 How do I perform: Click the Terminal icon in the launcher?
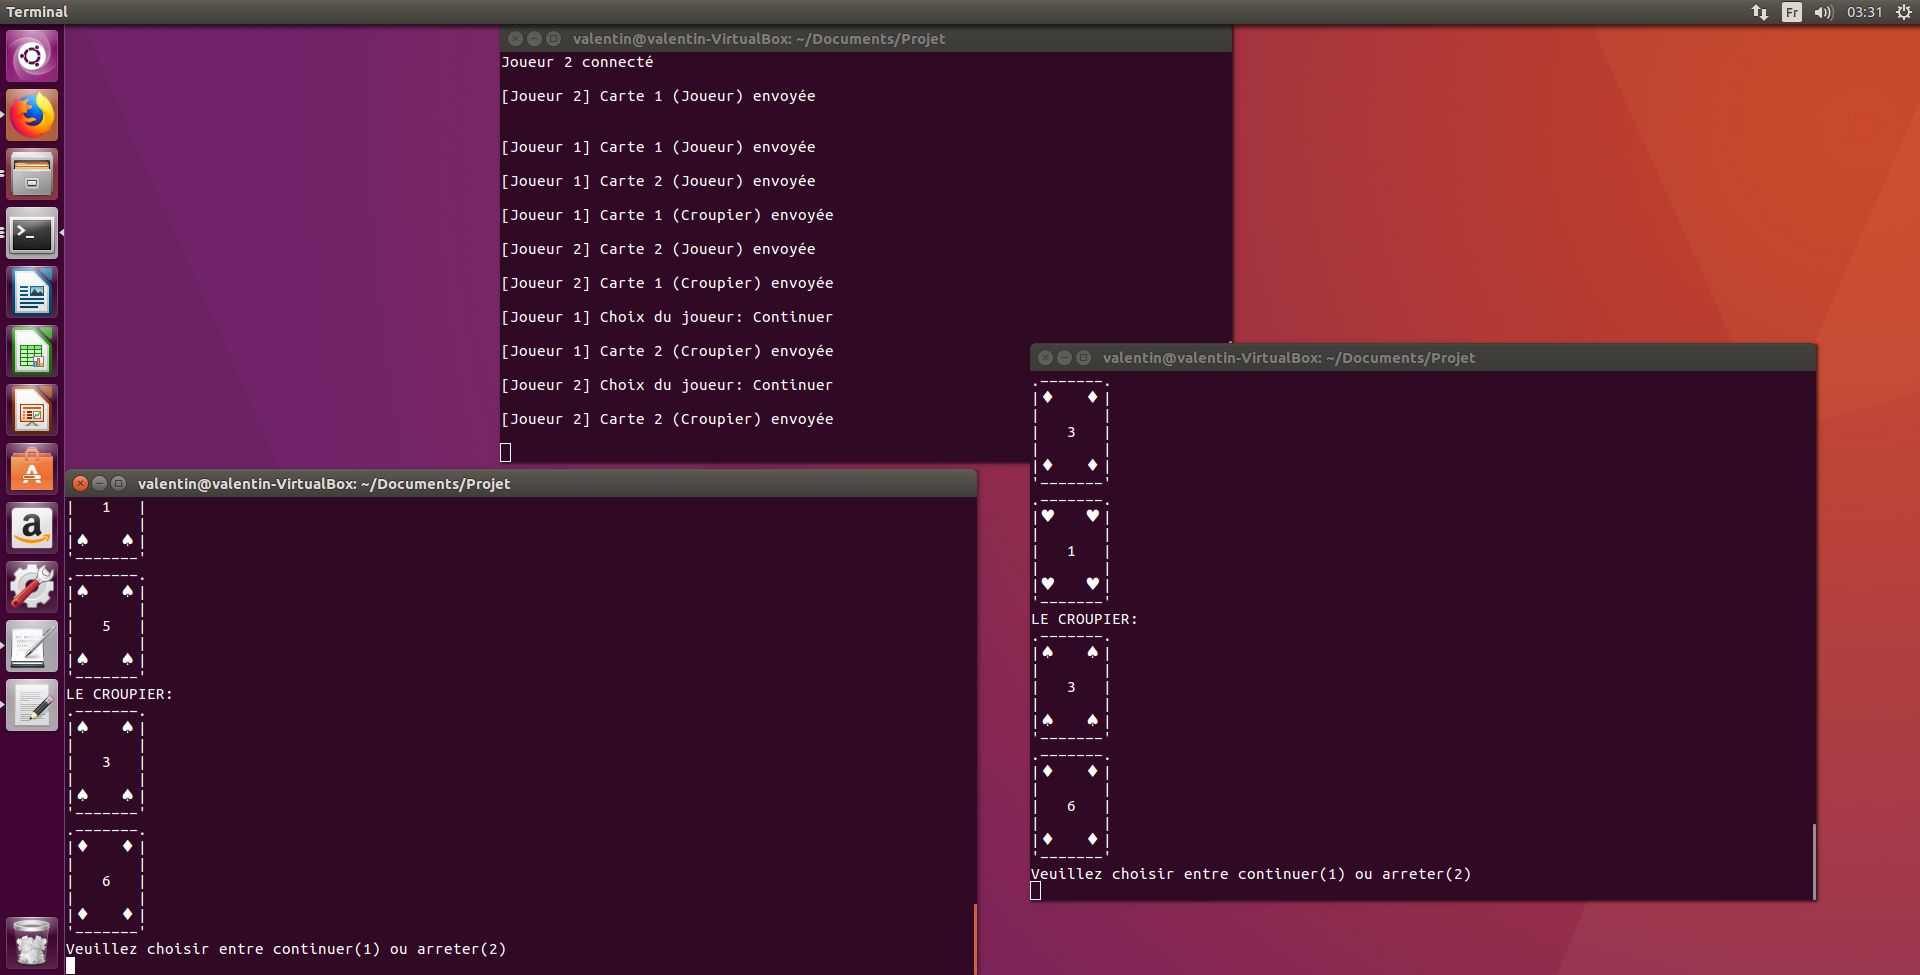[32, 233]
